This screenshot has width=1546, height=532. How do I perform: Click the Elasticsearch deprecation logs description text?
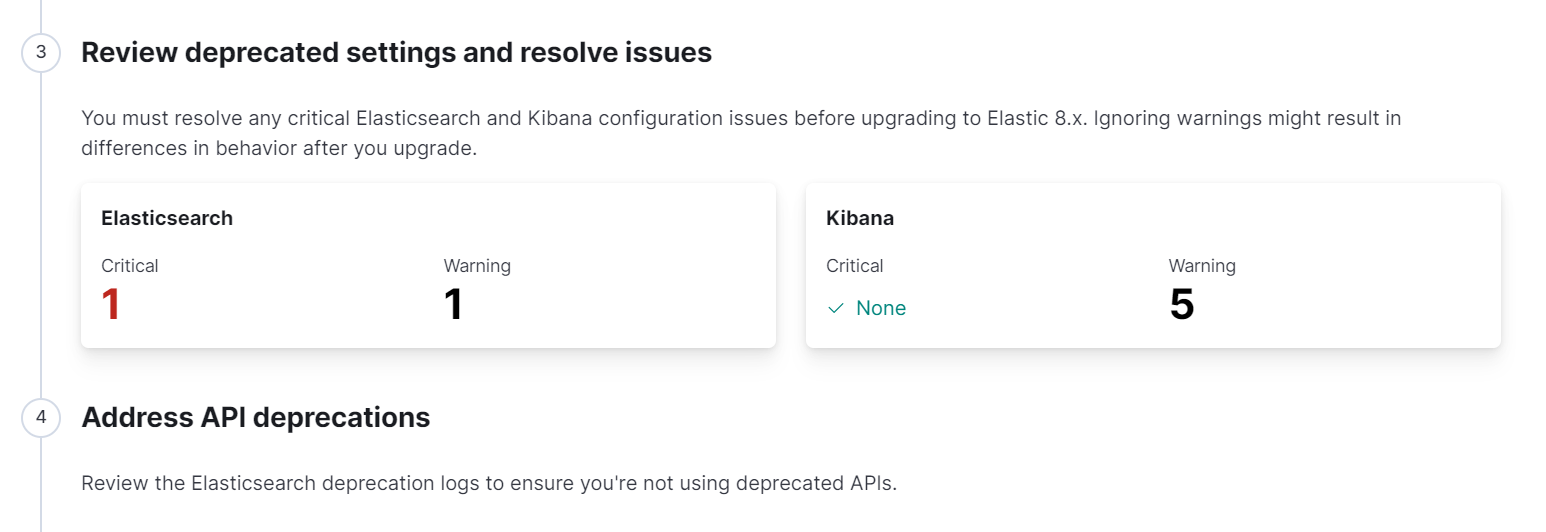[x=489, y=484]
